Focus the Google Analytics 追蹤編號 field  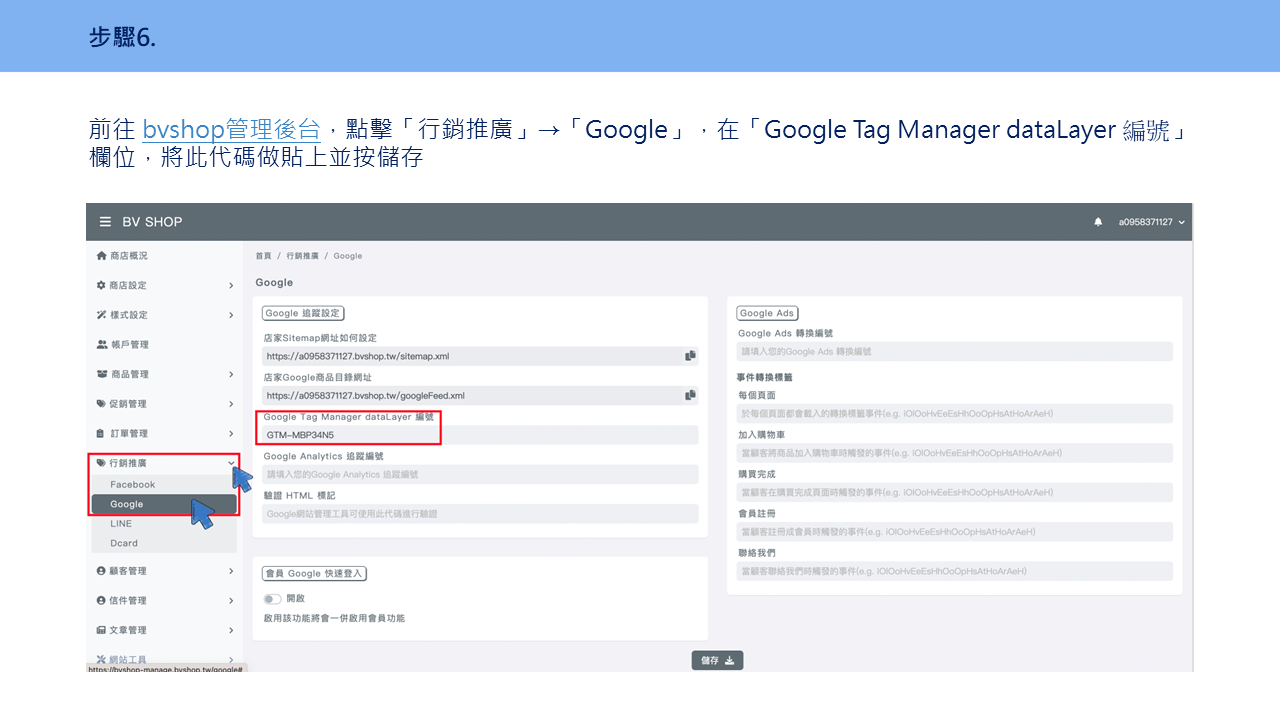click(481, 474)
